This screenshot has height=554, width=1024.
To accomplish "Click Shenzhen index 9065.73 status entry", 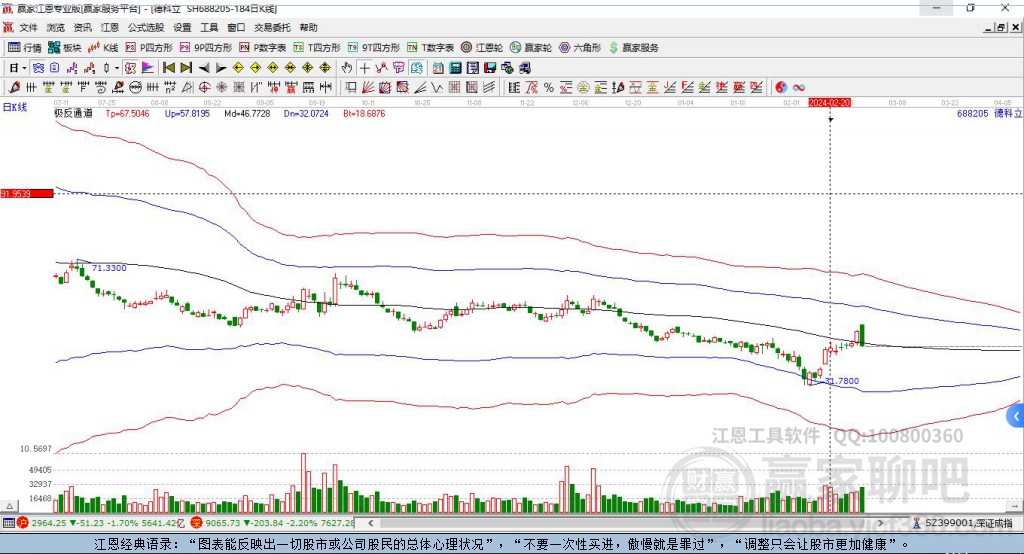I will coord(272,523).
